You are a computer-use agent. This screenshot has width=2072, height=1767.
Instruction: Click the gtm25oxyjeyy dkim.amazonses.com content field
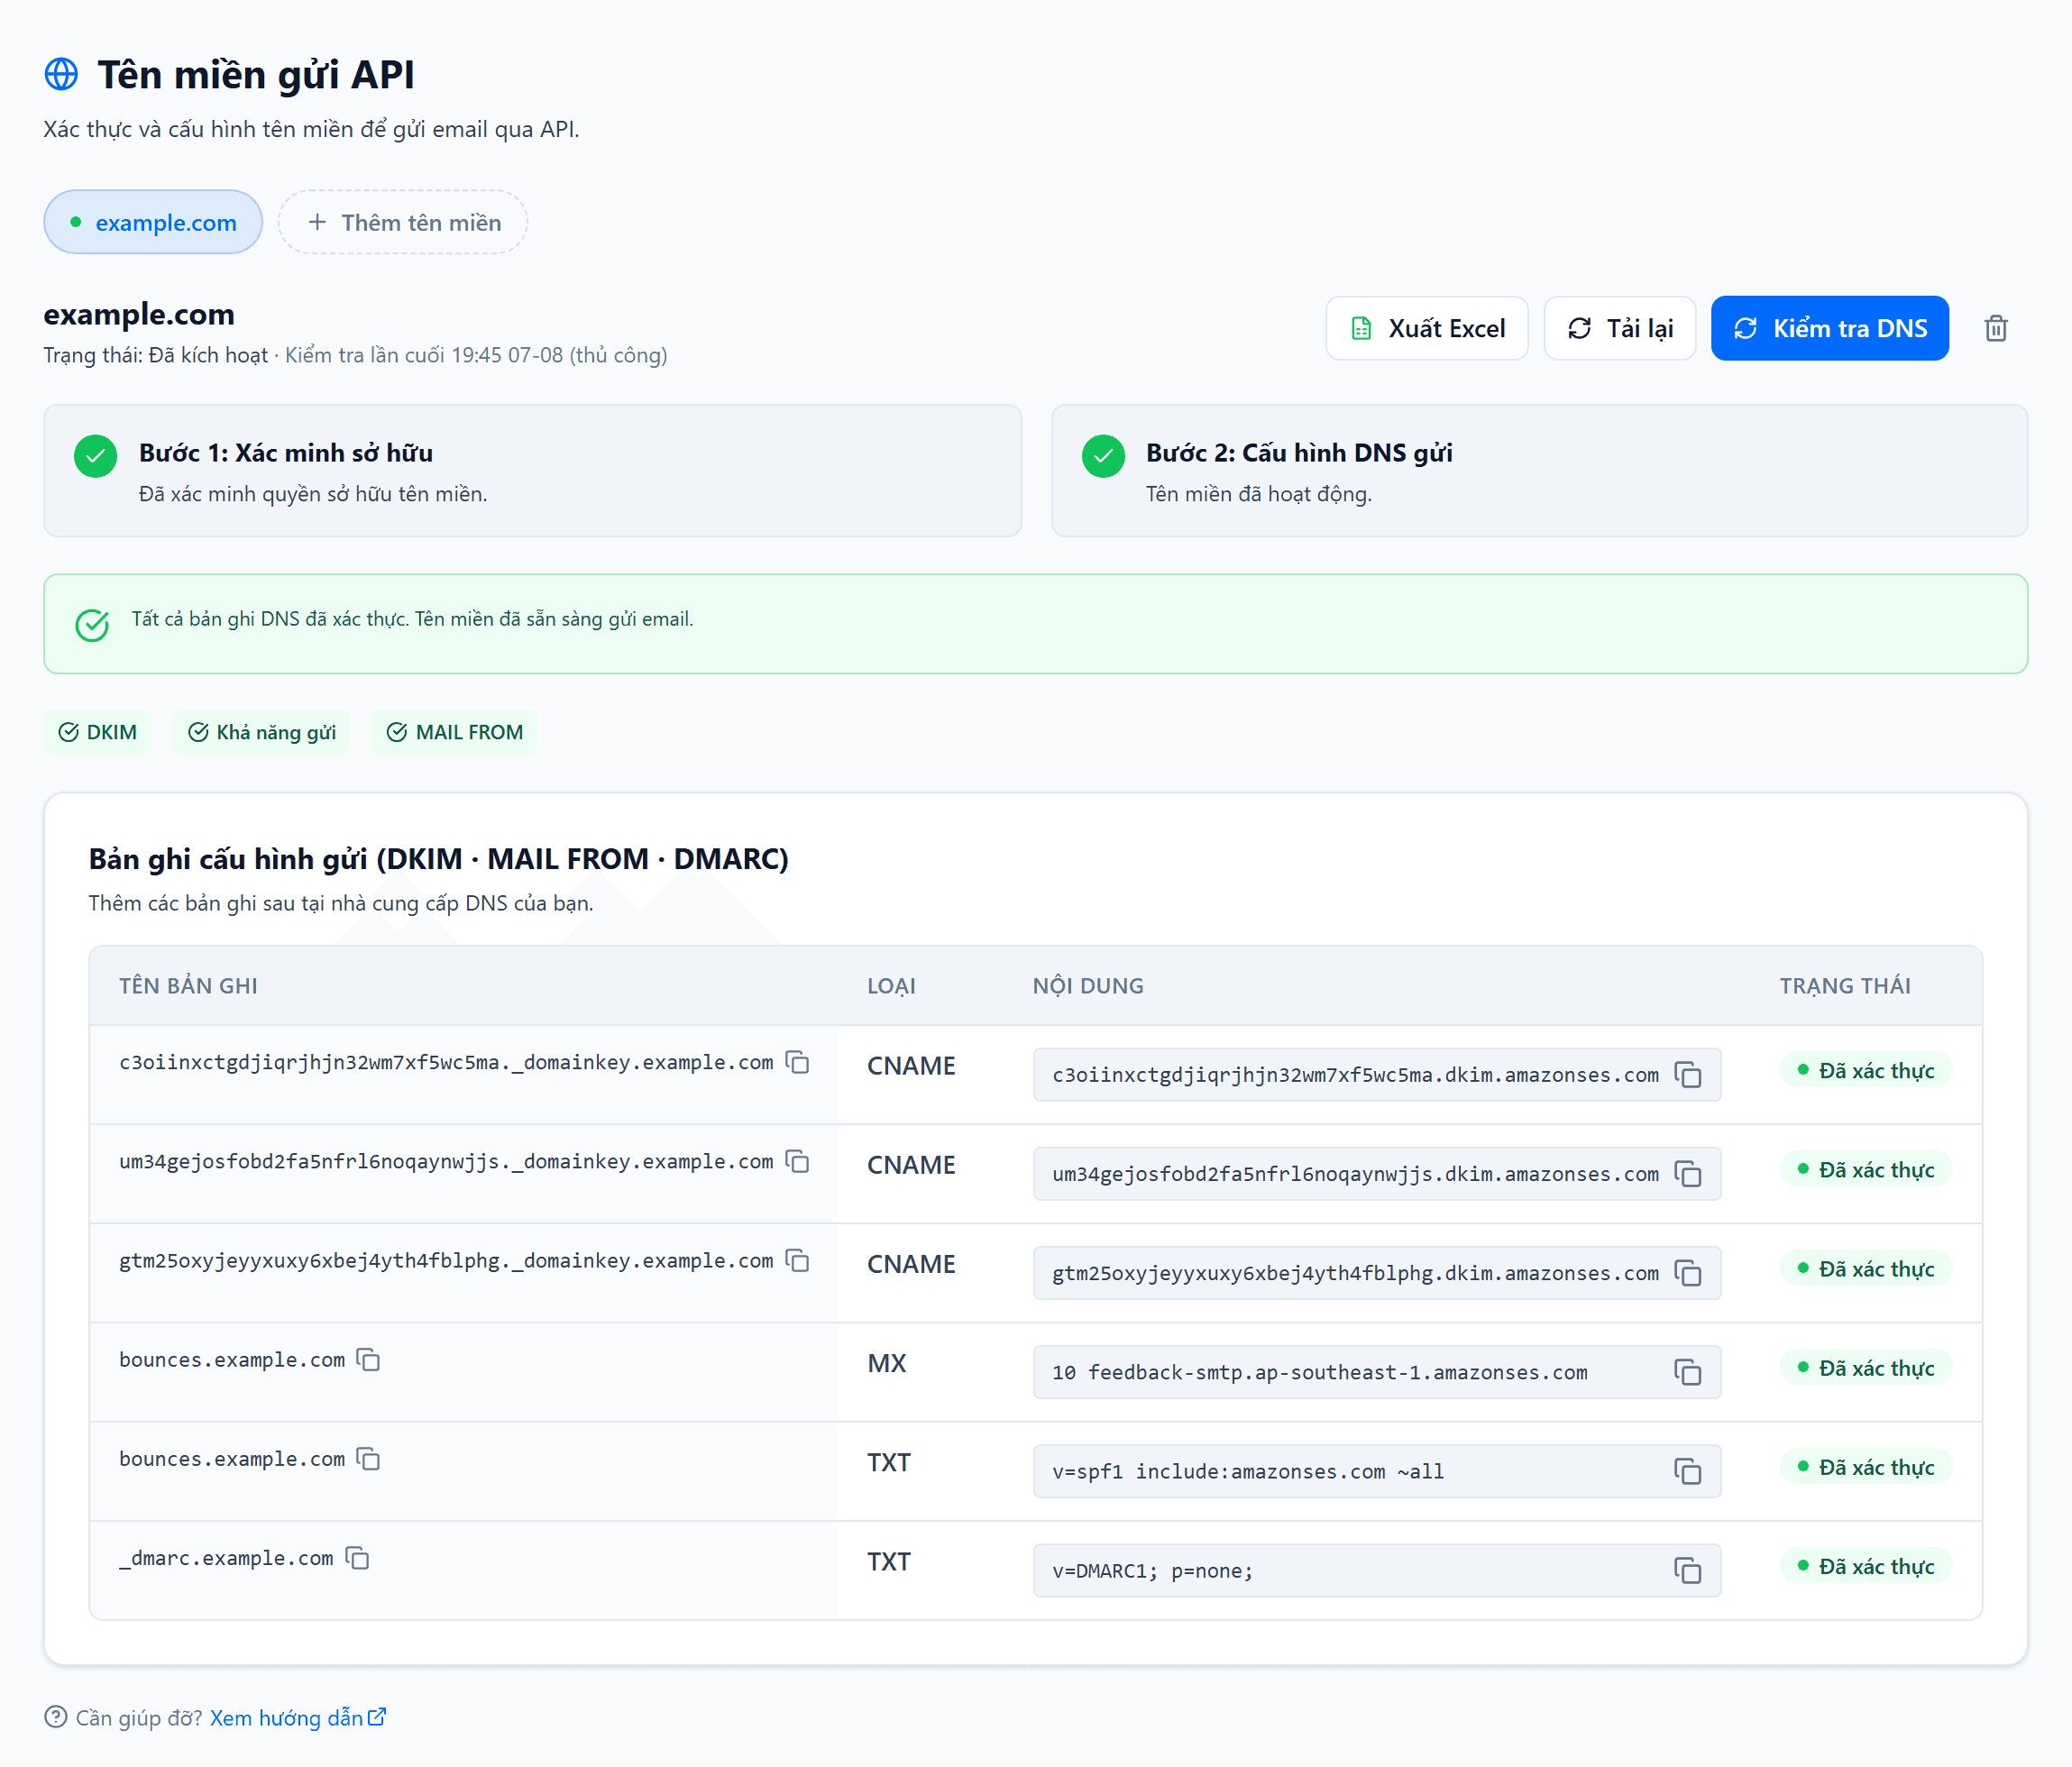(1376, 1273)
